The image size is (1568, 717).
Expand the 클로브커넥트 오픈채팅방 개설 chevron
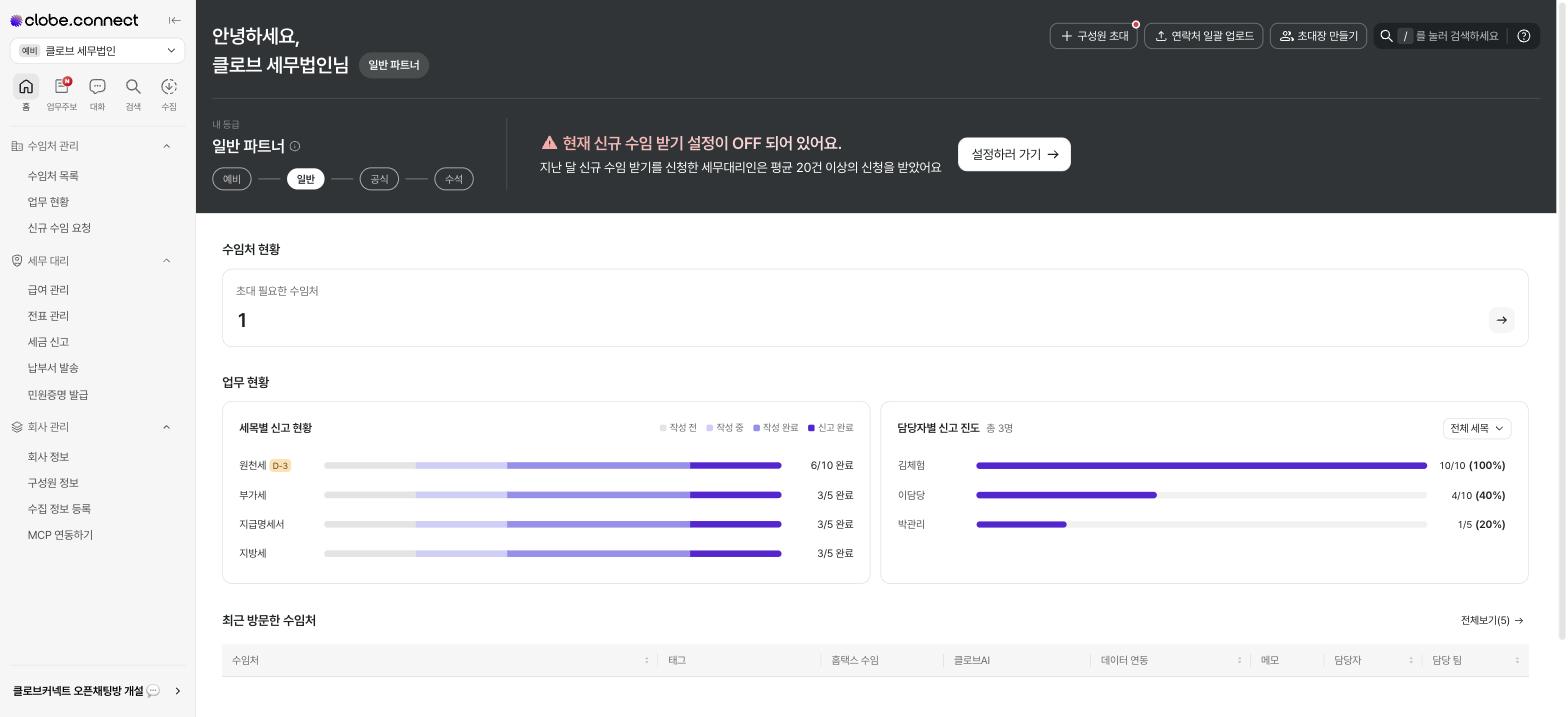[x=178, y=691]
